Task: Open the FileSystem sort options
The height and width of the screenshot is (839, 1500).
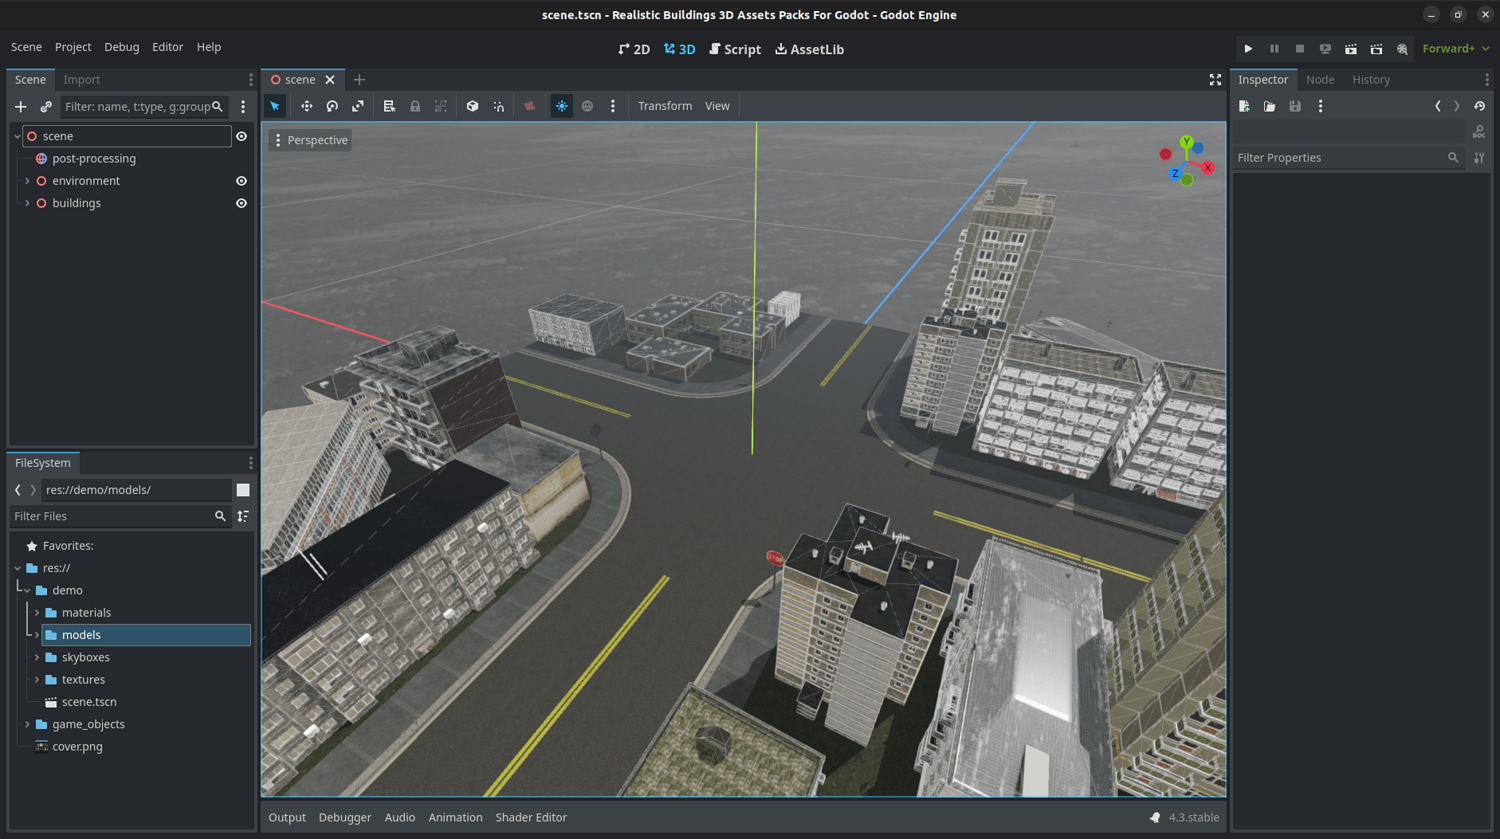Action: (x=243, y=516)
